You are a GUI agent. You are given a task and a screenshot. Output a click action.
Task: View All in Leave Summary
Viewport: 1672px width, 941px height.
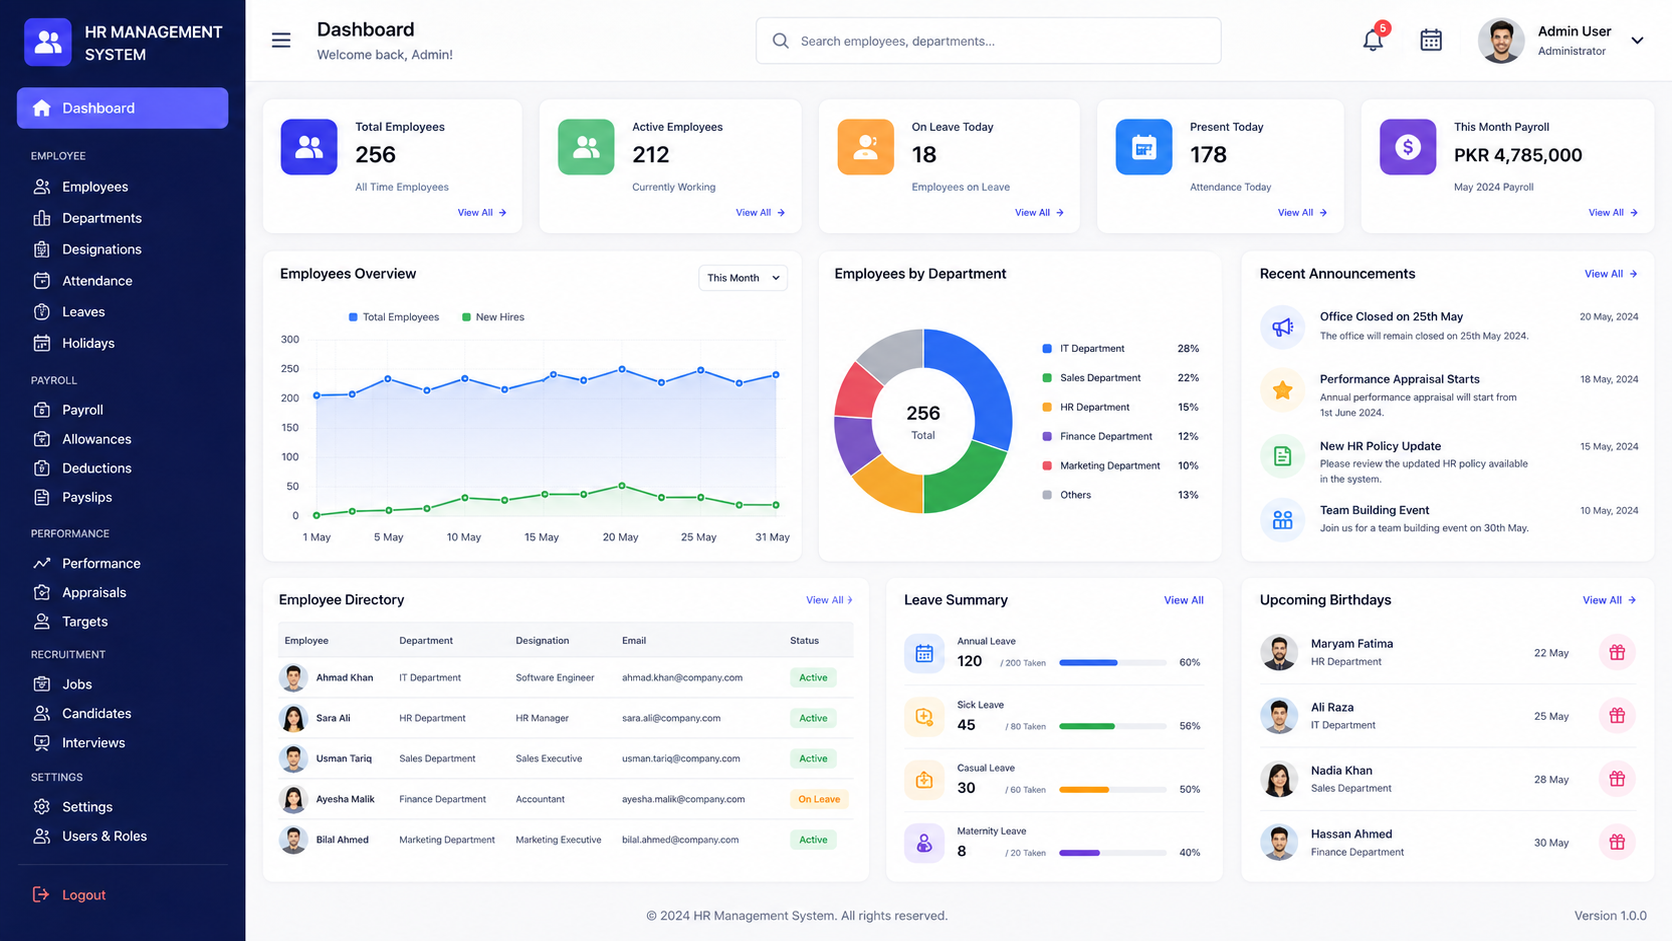click(x=1184, y=600)
